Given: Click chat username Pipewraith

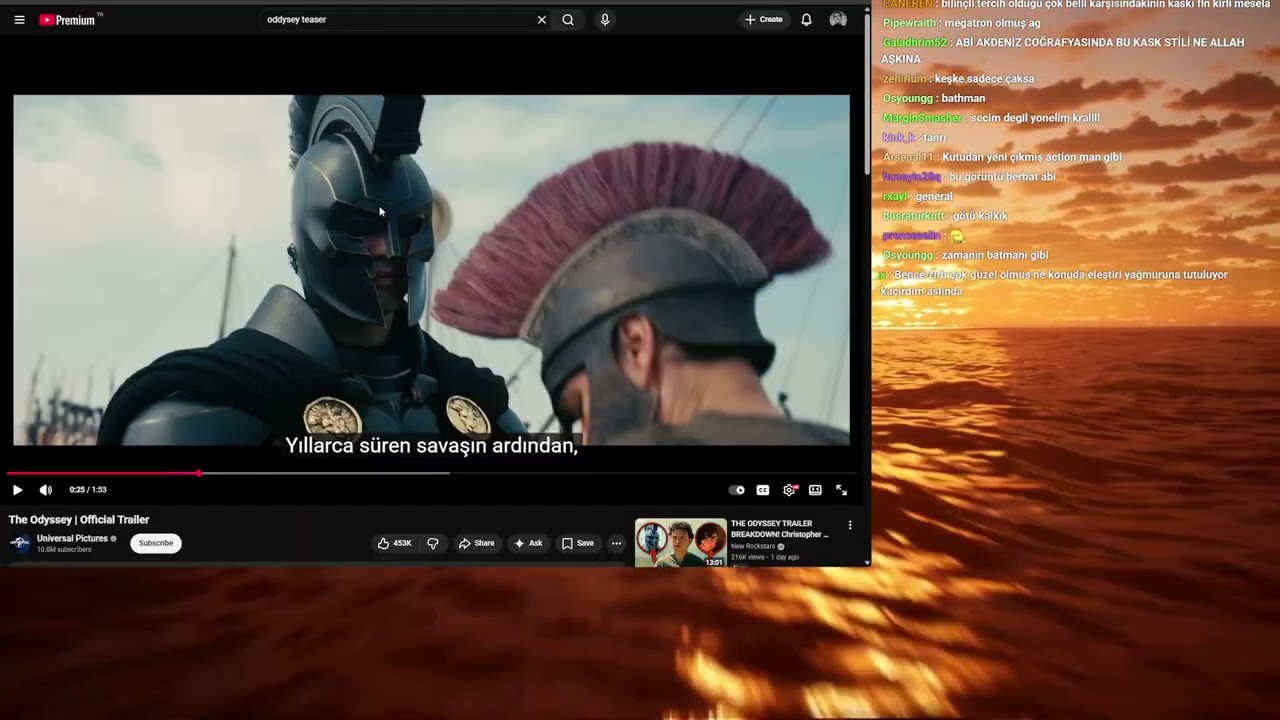Looking at the screenshot, I should 909,23.
